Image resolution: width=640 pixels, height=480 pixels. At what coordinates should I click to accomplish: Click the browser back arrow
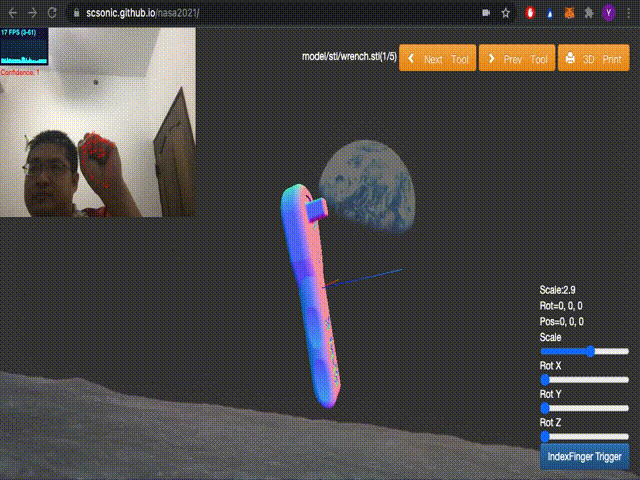11,13
